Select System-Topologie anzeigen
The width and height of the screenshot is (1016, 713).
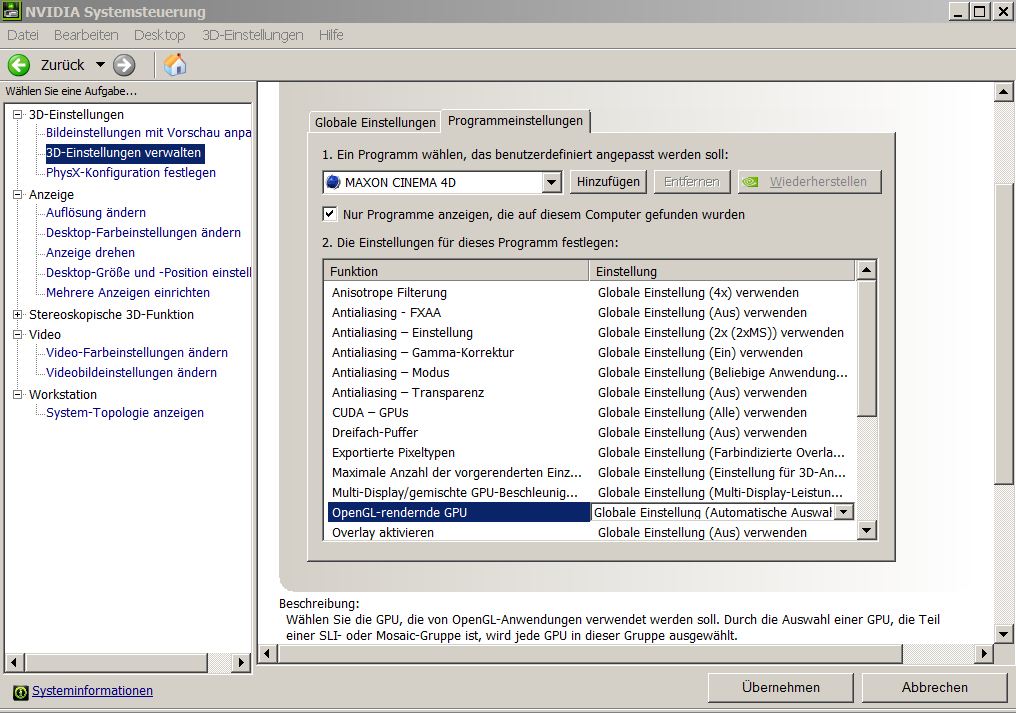[x=124, y=413]
